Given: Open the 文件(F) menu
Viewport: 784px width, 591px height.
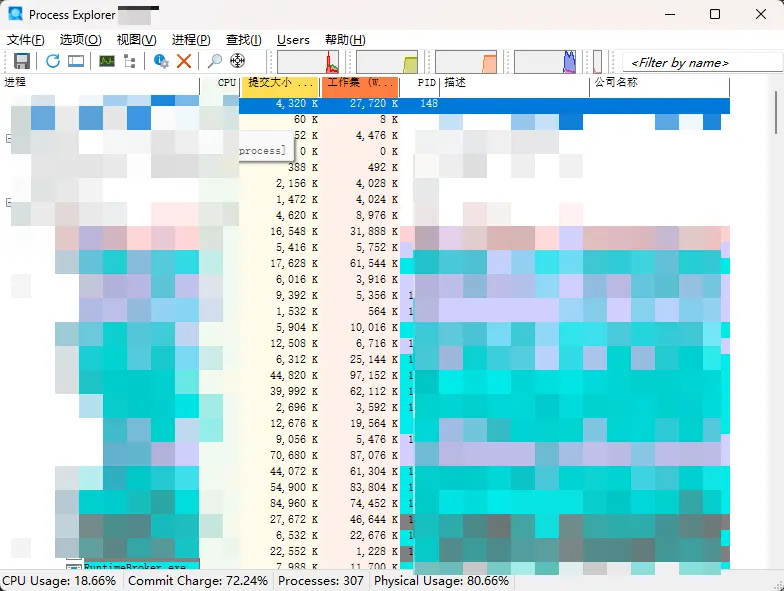Looking at the screenshot, I should [x=26, y=40].
